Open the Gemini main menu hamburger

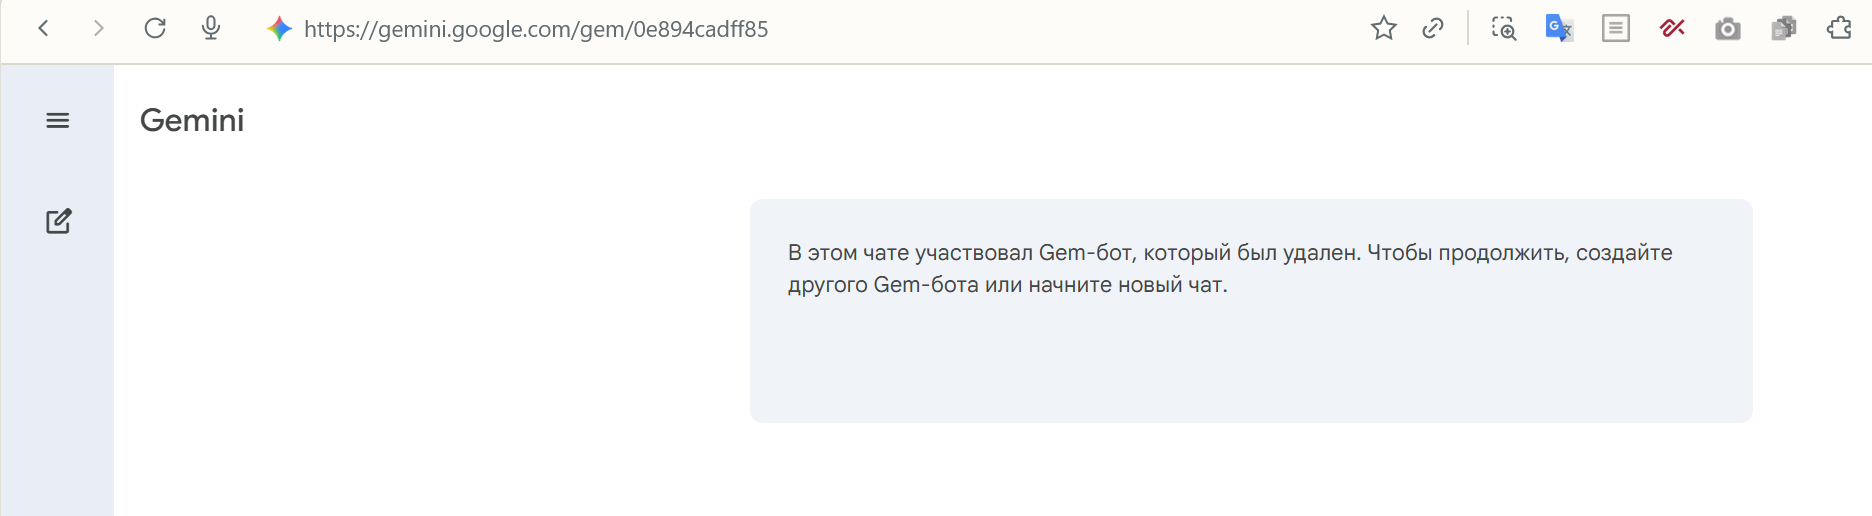tap(58, 121)
